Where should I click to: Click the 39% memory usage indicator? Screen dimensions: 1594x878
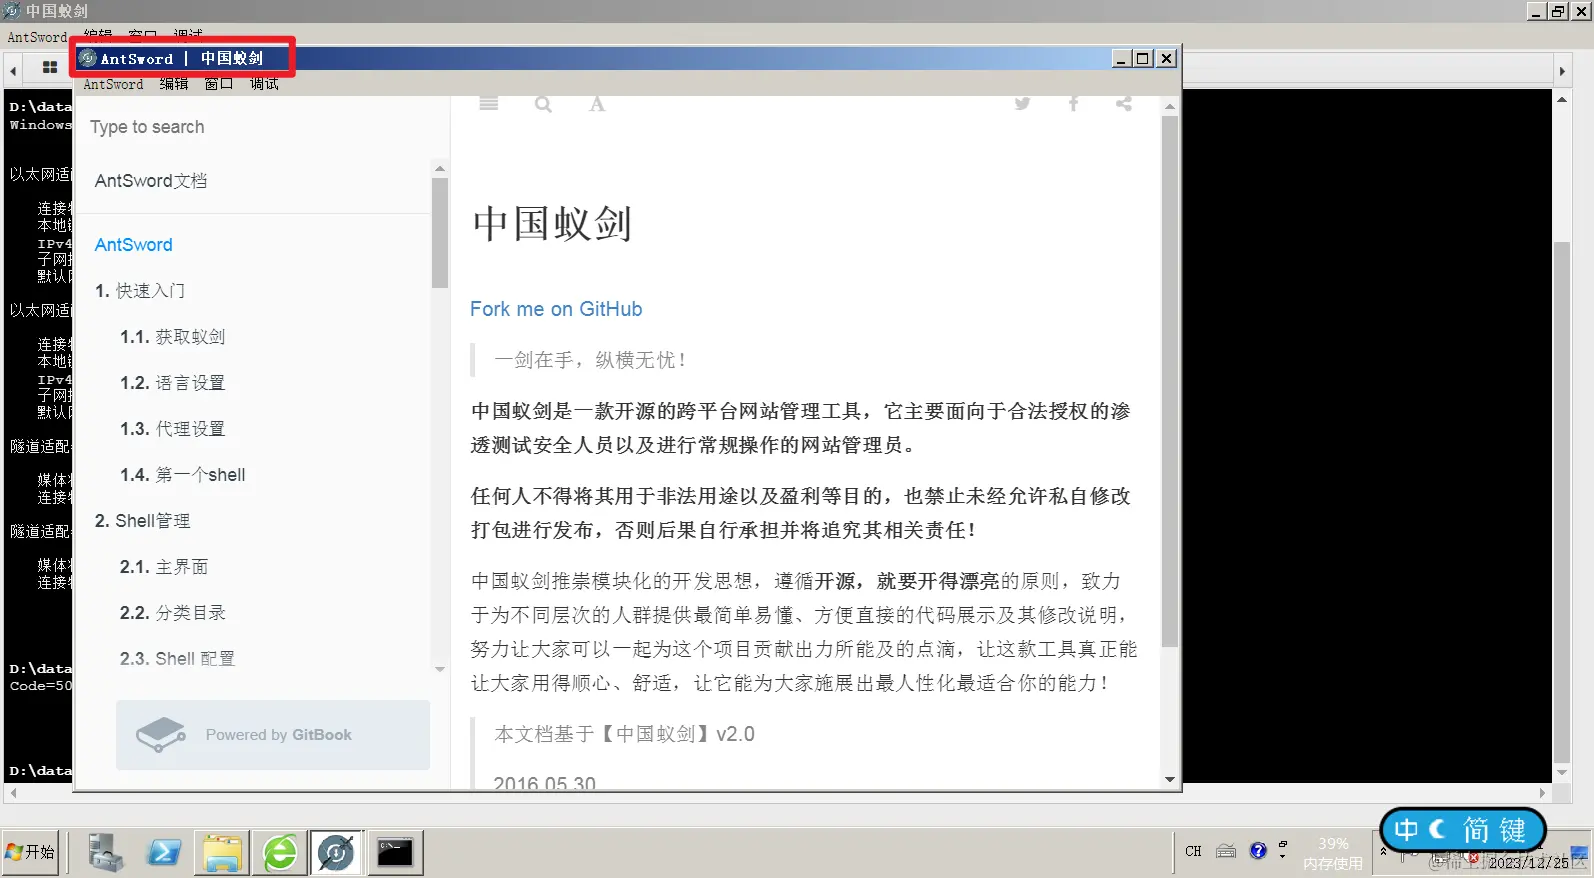tap(1333, 853)
